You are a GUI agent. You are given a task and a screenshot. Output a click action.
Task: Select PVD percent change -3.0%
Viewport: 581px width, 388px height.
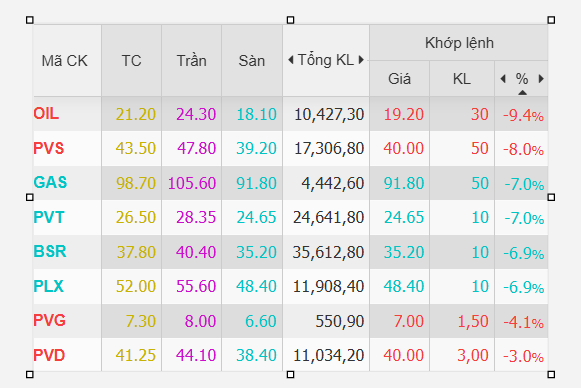524,357
